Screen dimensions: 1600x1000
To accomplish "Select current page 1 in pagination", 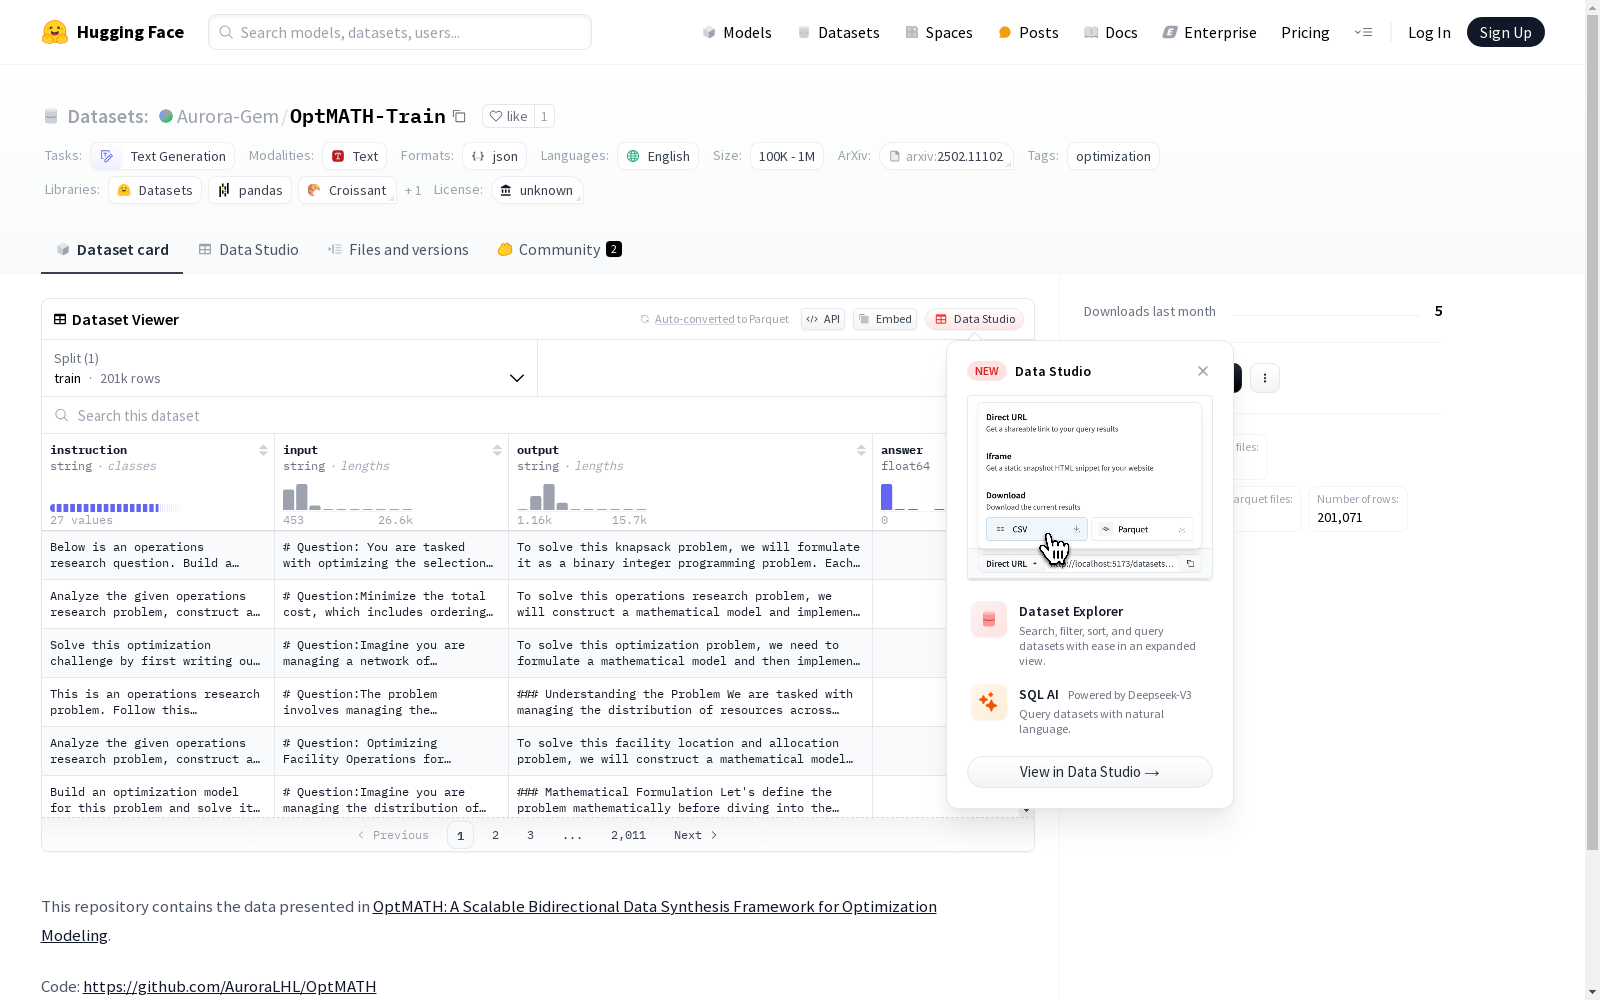I will pyautogui.click(x=460, y=835).
